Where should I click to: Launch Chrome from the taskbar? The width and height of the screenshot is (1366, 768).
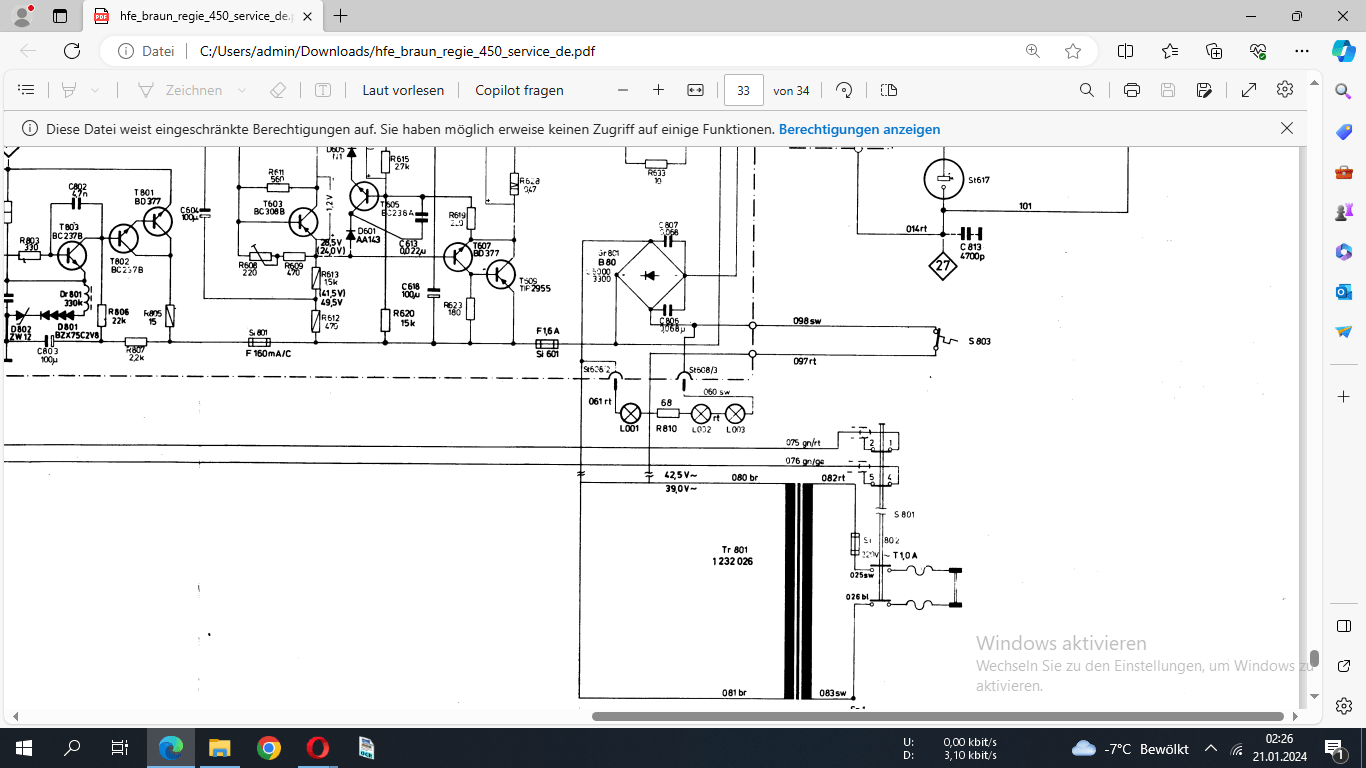point(268,748)
